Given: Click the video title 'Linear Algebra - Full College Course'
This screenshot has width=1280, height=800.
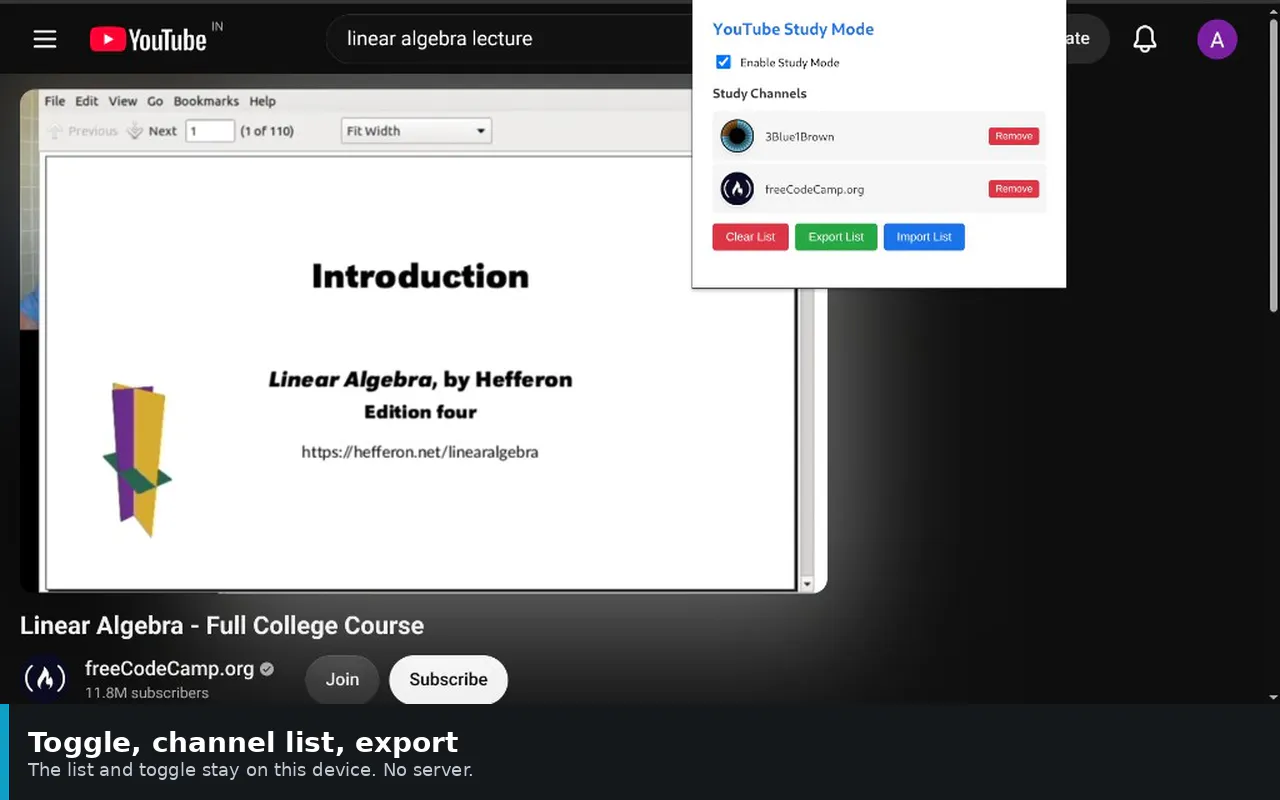Looking at the screenshot, I should (x=222, y=626).
